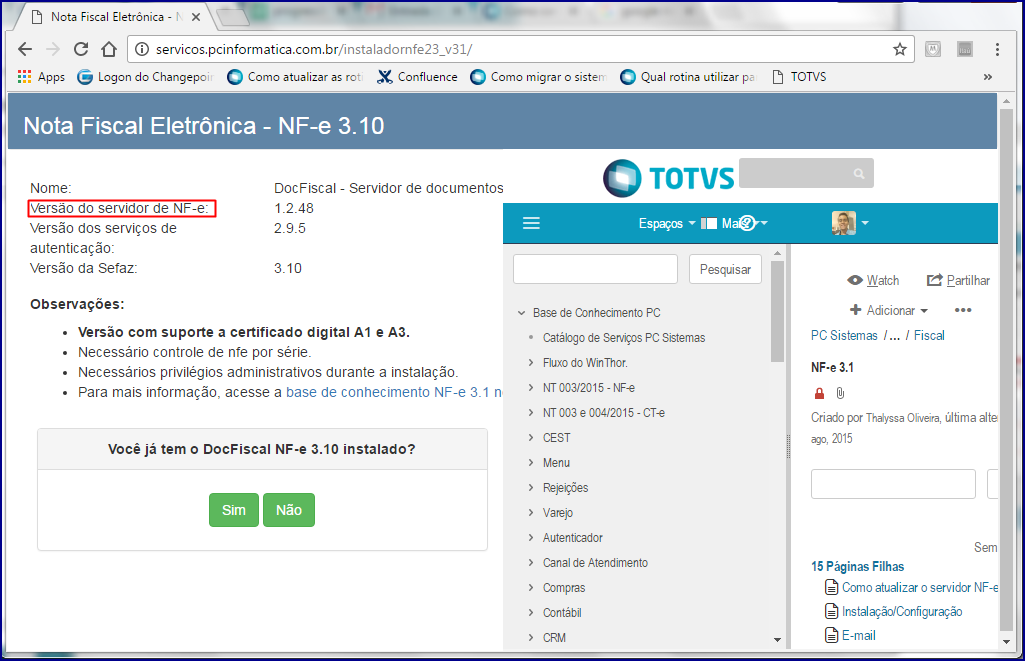Open the E-mail child page

pos(858,636)
